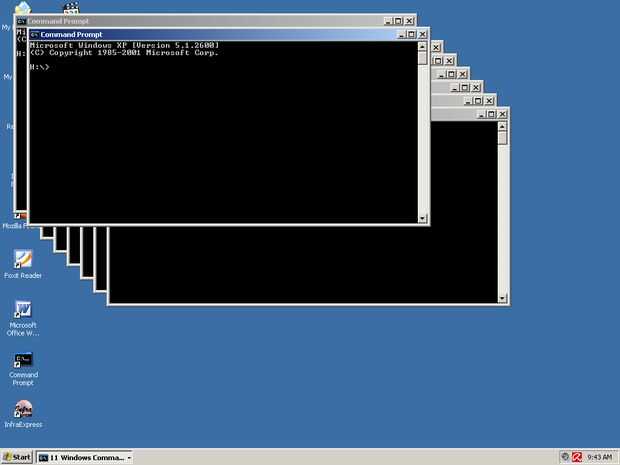Launch the Microsoft Office Word desktop icon
The height and width of the screenshot is (465, 620).
tap(23, 318)
